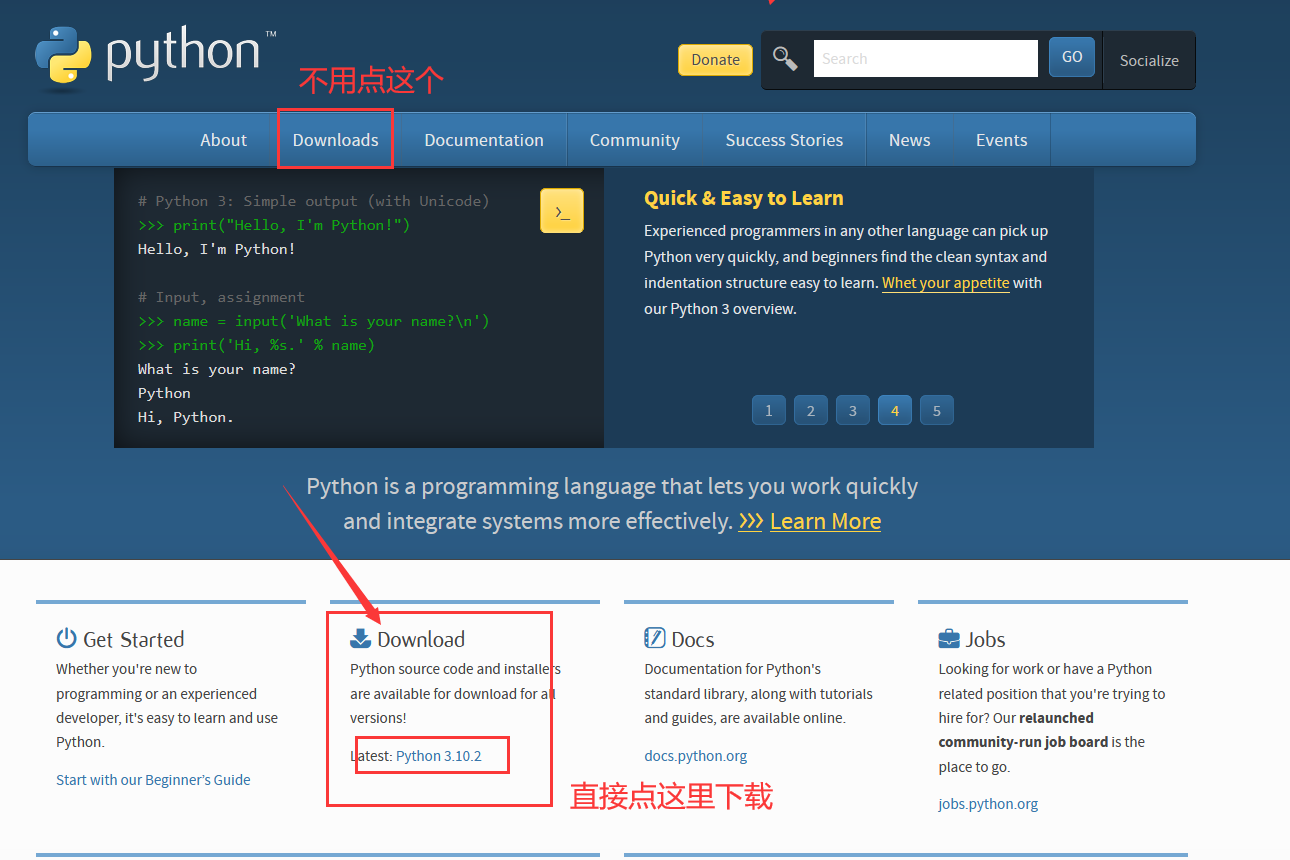Click the Download arrow icon
This screenshot has height=860, width=1290.
coord(361,638)
